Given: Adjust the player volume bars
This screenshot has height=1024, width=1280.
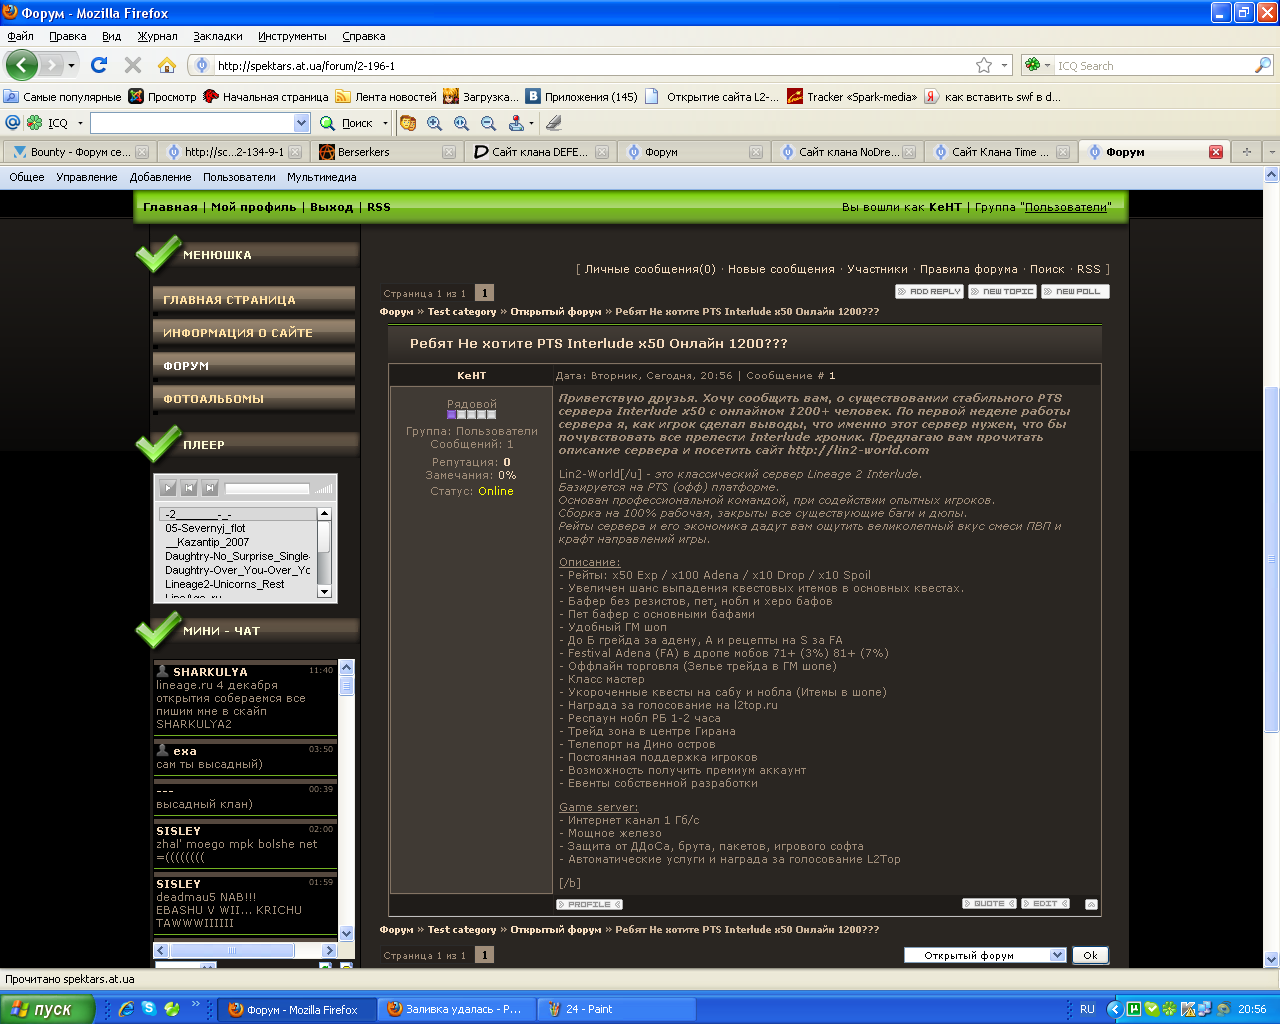Looking at the screenshot, I should coord(324,489).
